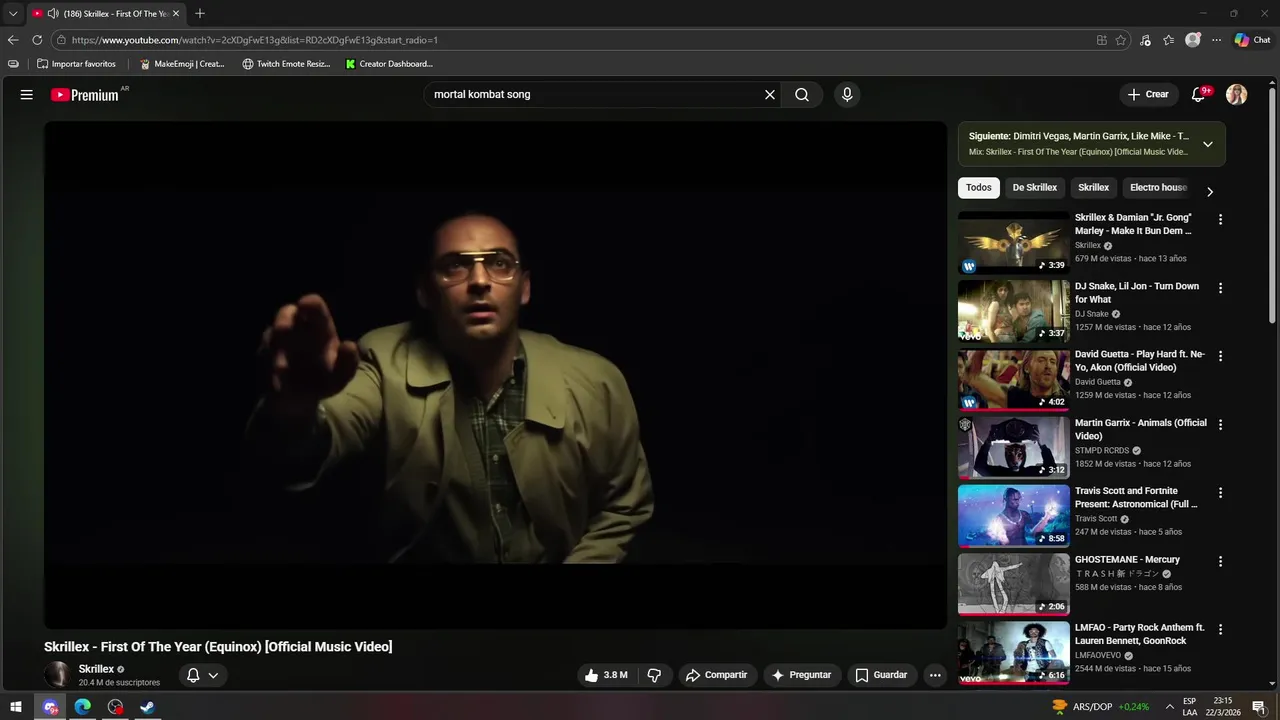The height and width of the screenshot is (720, 1280).
Task: Open options for Make It Bun Dem video
Action: [x=1220, y=219]
